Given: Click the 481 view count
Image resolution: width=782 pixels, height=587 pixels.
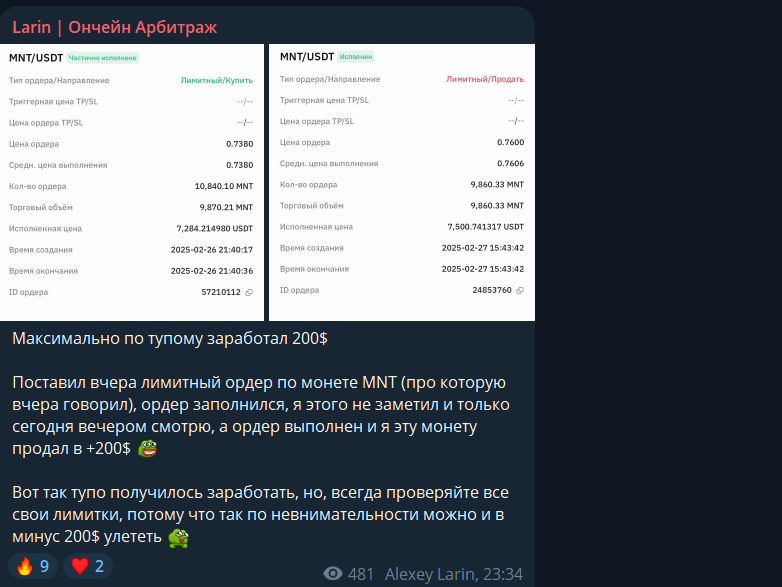Looking at the screenshot, I should point(361,574).
